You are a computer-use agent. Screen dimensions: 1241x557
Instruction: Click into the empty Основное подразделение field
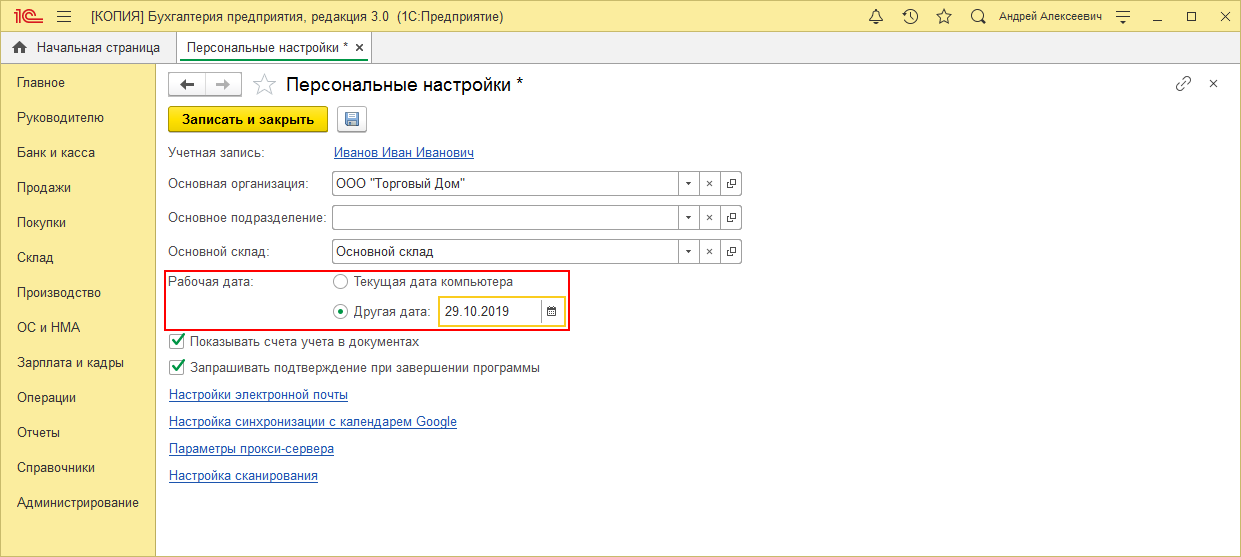pyautogui.click(x=505, y=217)
